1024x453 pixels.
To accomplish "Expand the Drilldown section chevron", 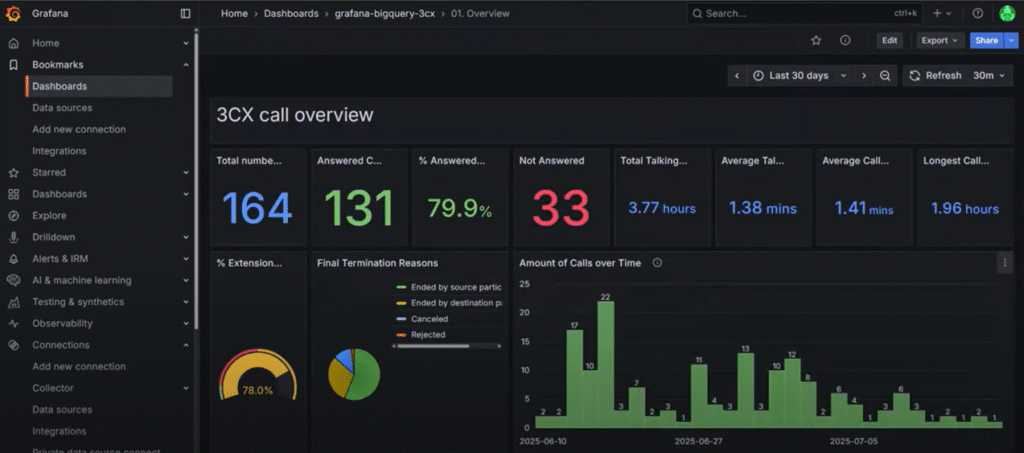I will click(x=186, y=237).
